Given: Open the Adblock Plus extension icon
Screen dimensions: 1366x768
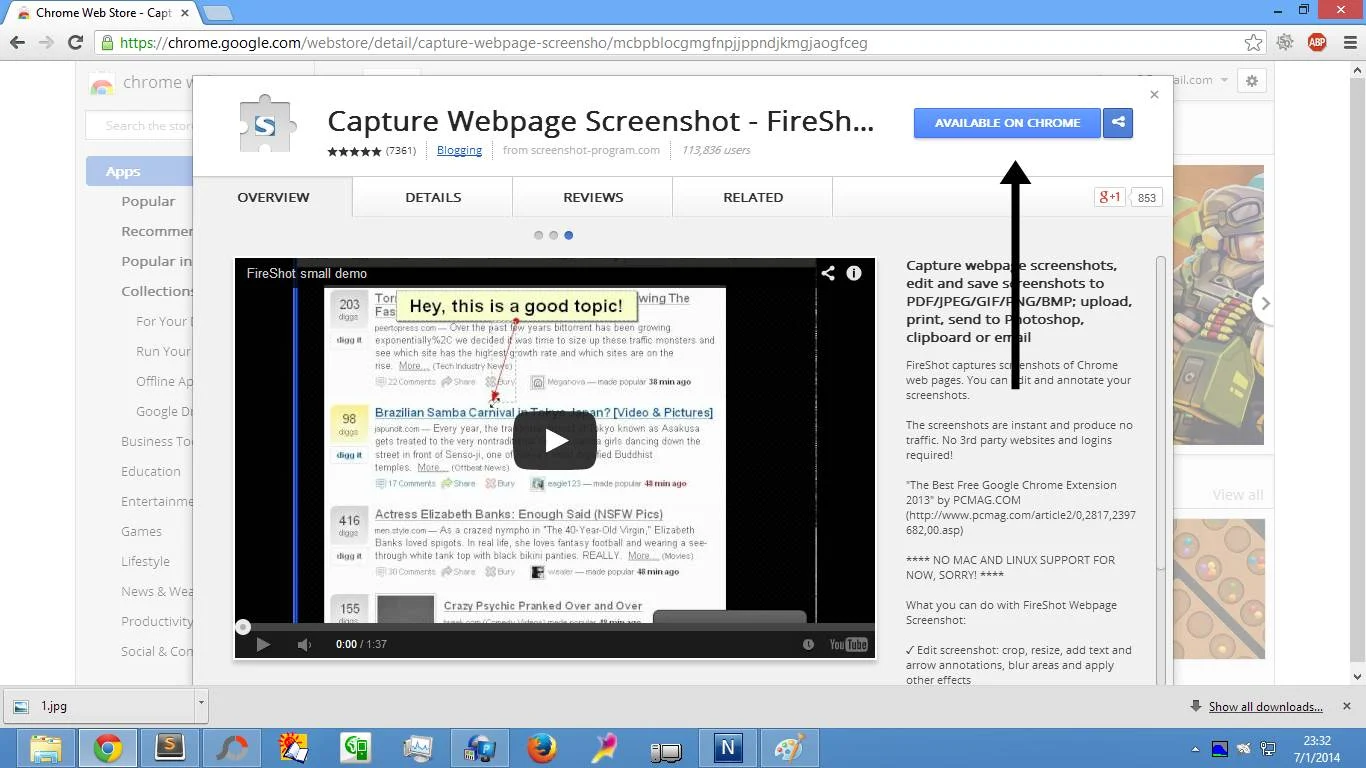Looking at the screenshot, I should click(1317, 43).
